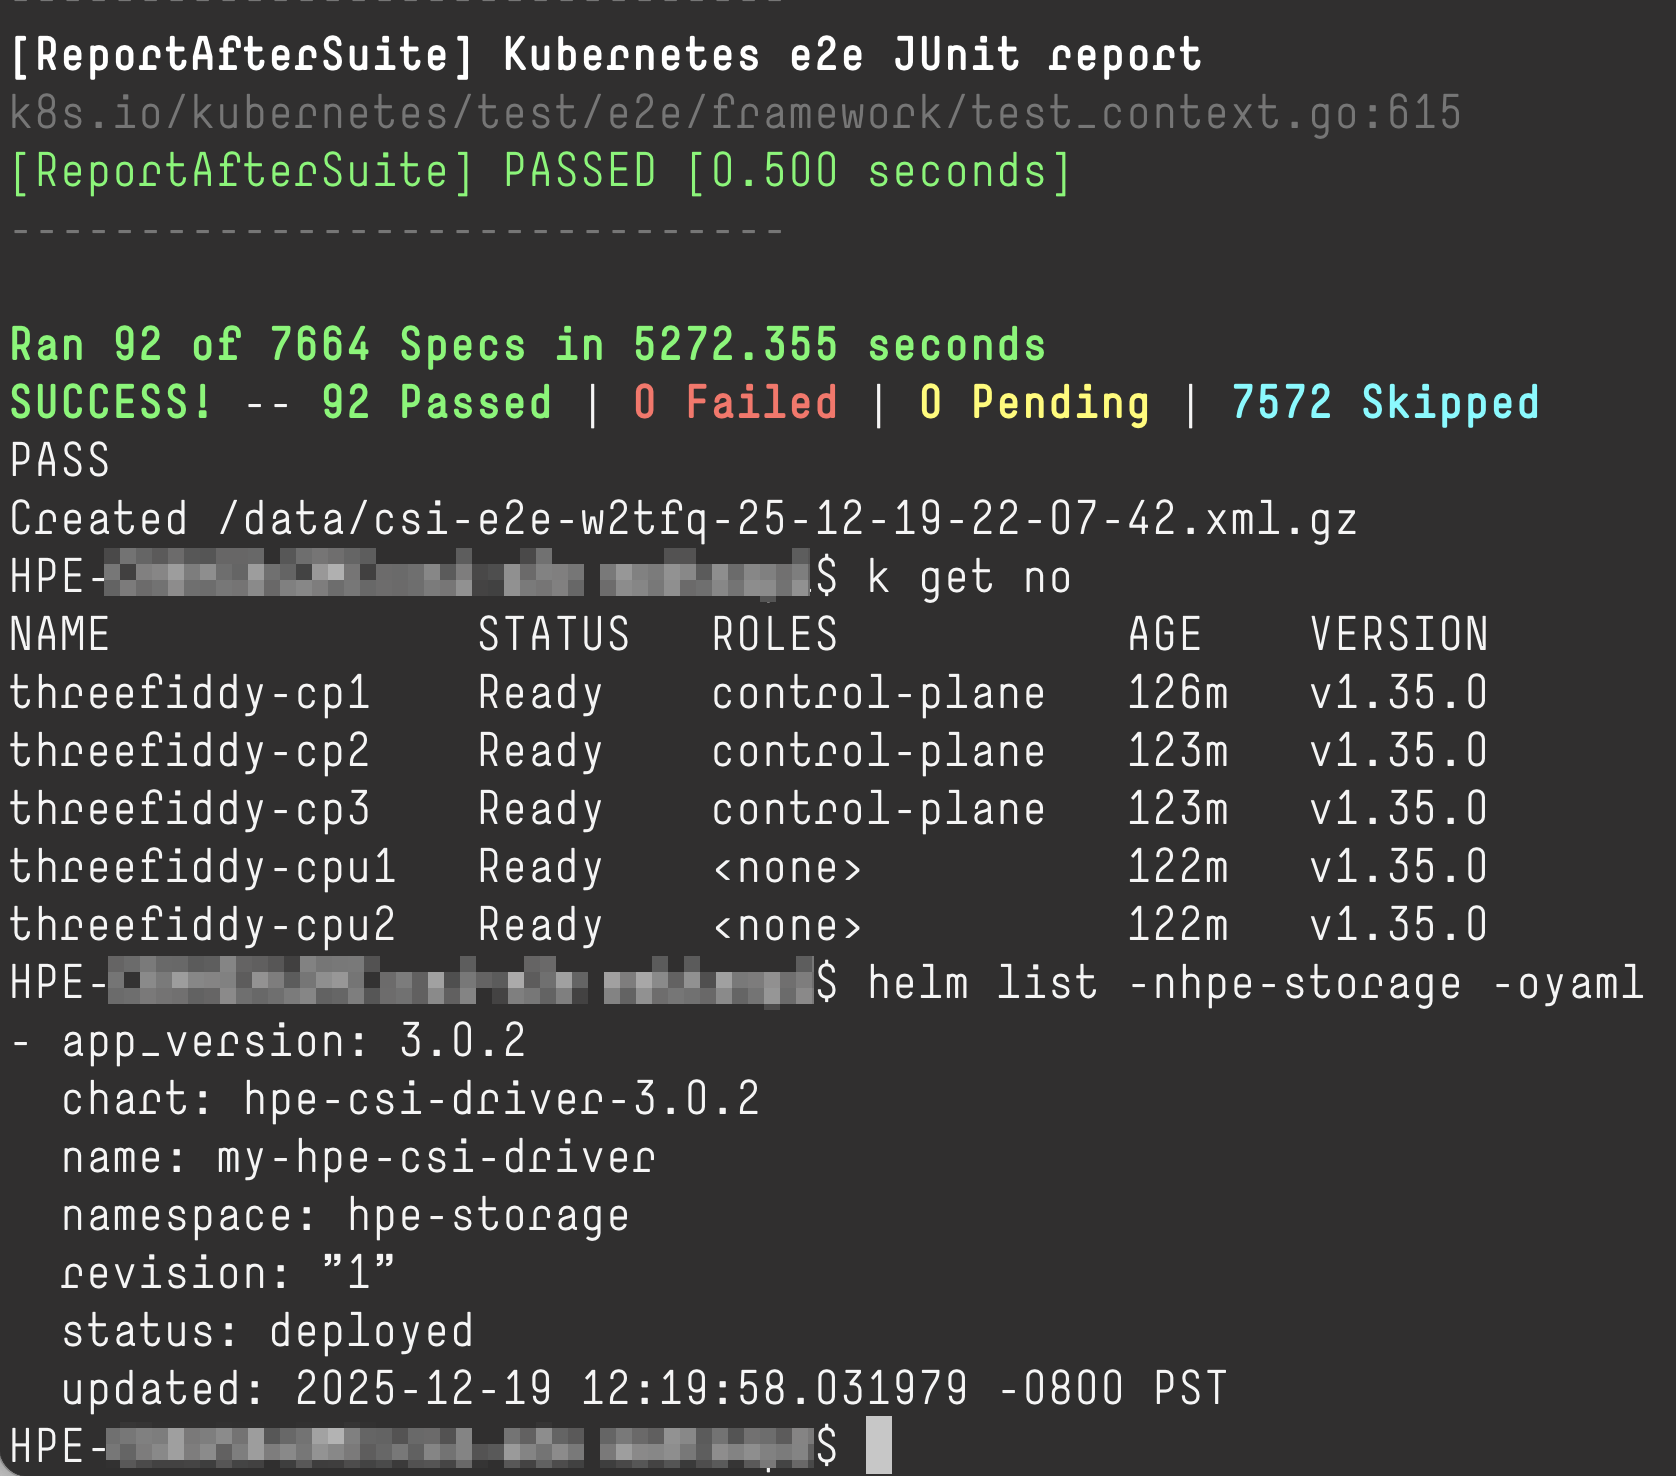This screenshot has height=1476, width=1676.
Task: Click the chart name hpe-csi-driver-3.0.2
Action: coord(502,1100)
